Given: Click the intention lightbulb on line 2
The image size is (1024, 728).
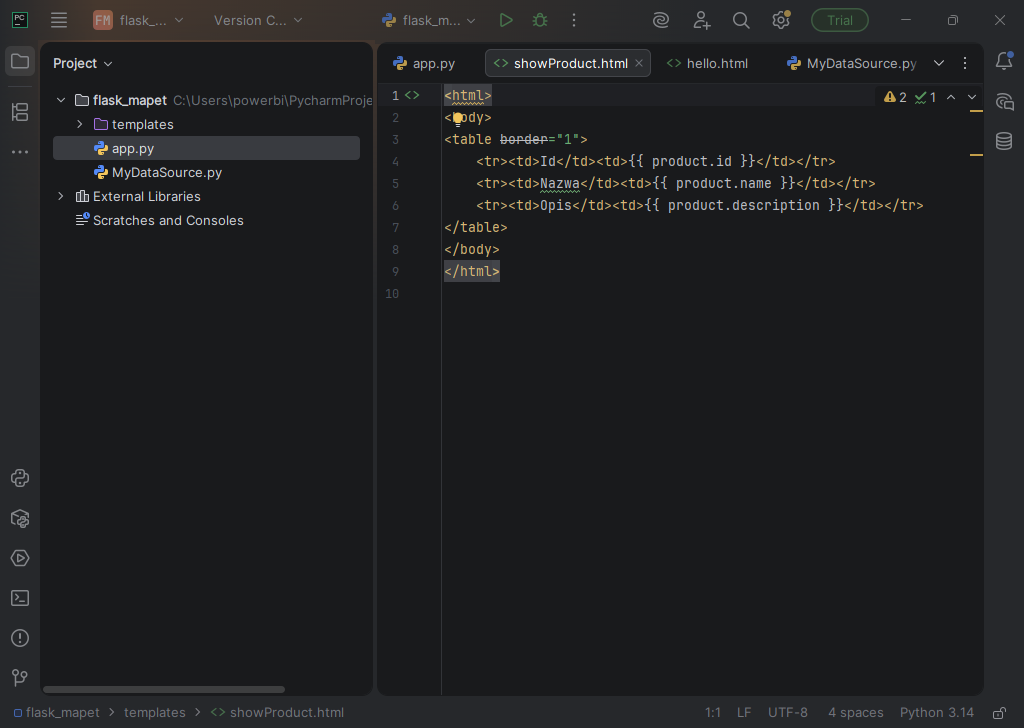Looking at the screenshot, I should tap(458, 118).
